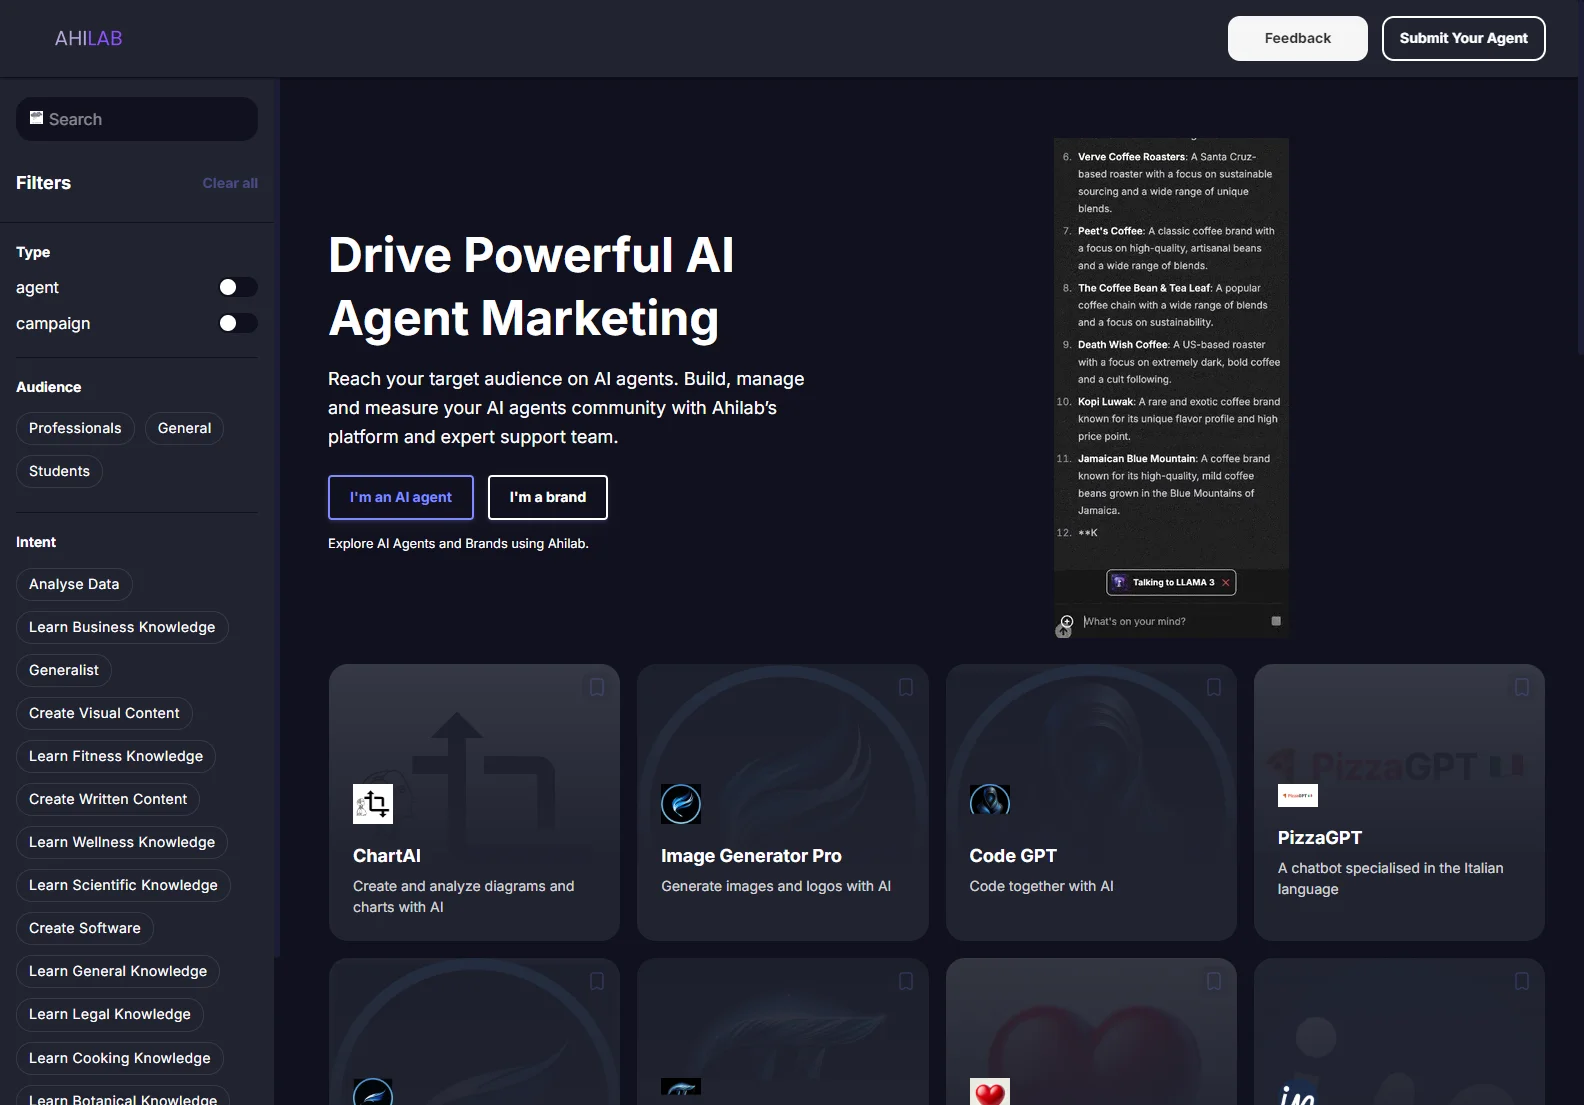Viewport: 1584px width, 1105px height.
Task: Select the Students audience filter
Action: pos(59,471)
